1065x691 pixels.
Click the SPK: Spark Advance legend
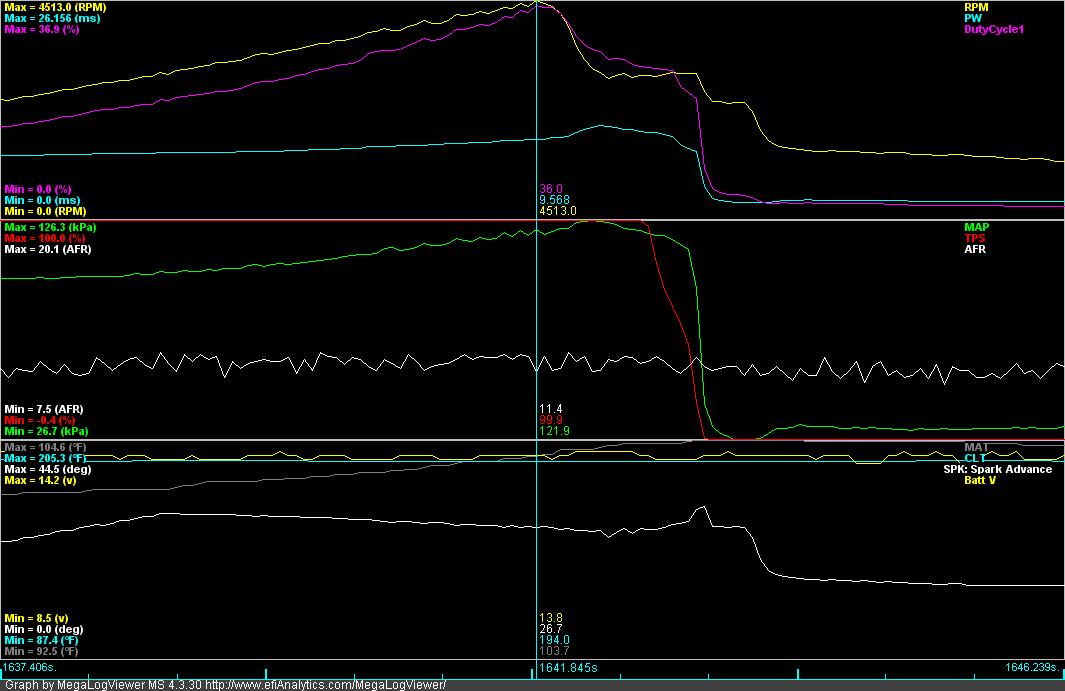tap(997, 469)
